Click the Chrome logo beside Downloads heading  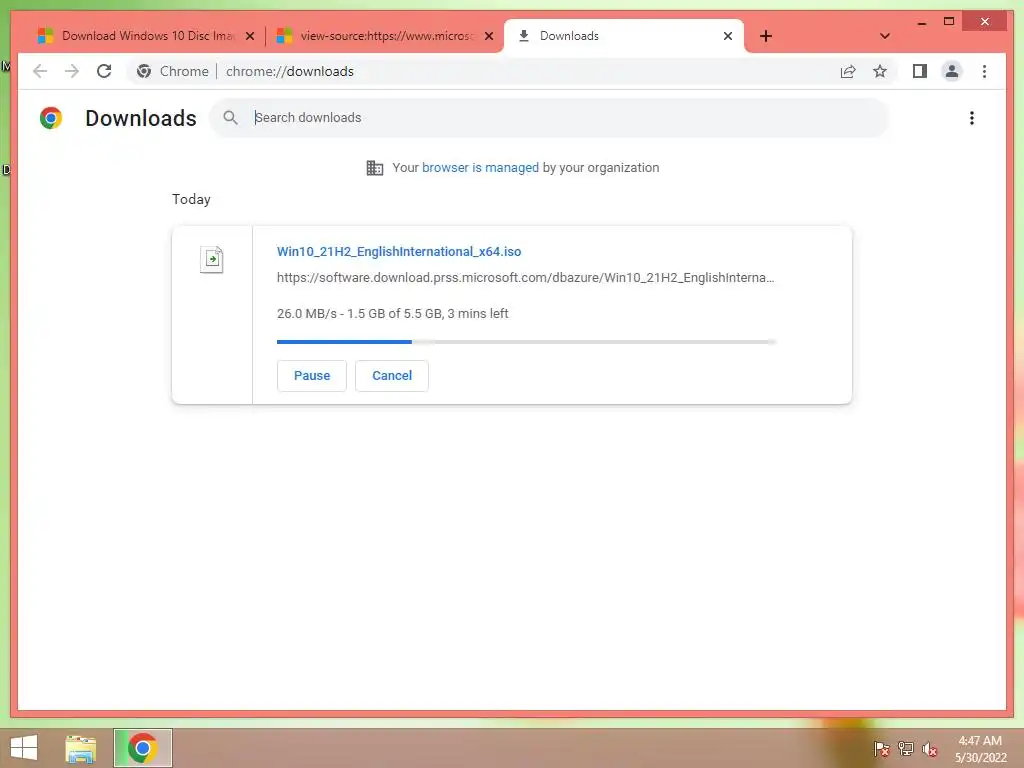[x=51, y=118]
